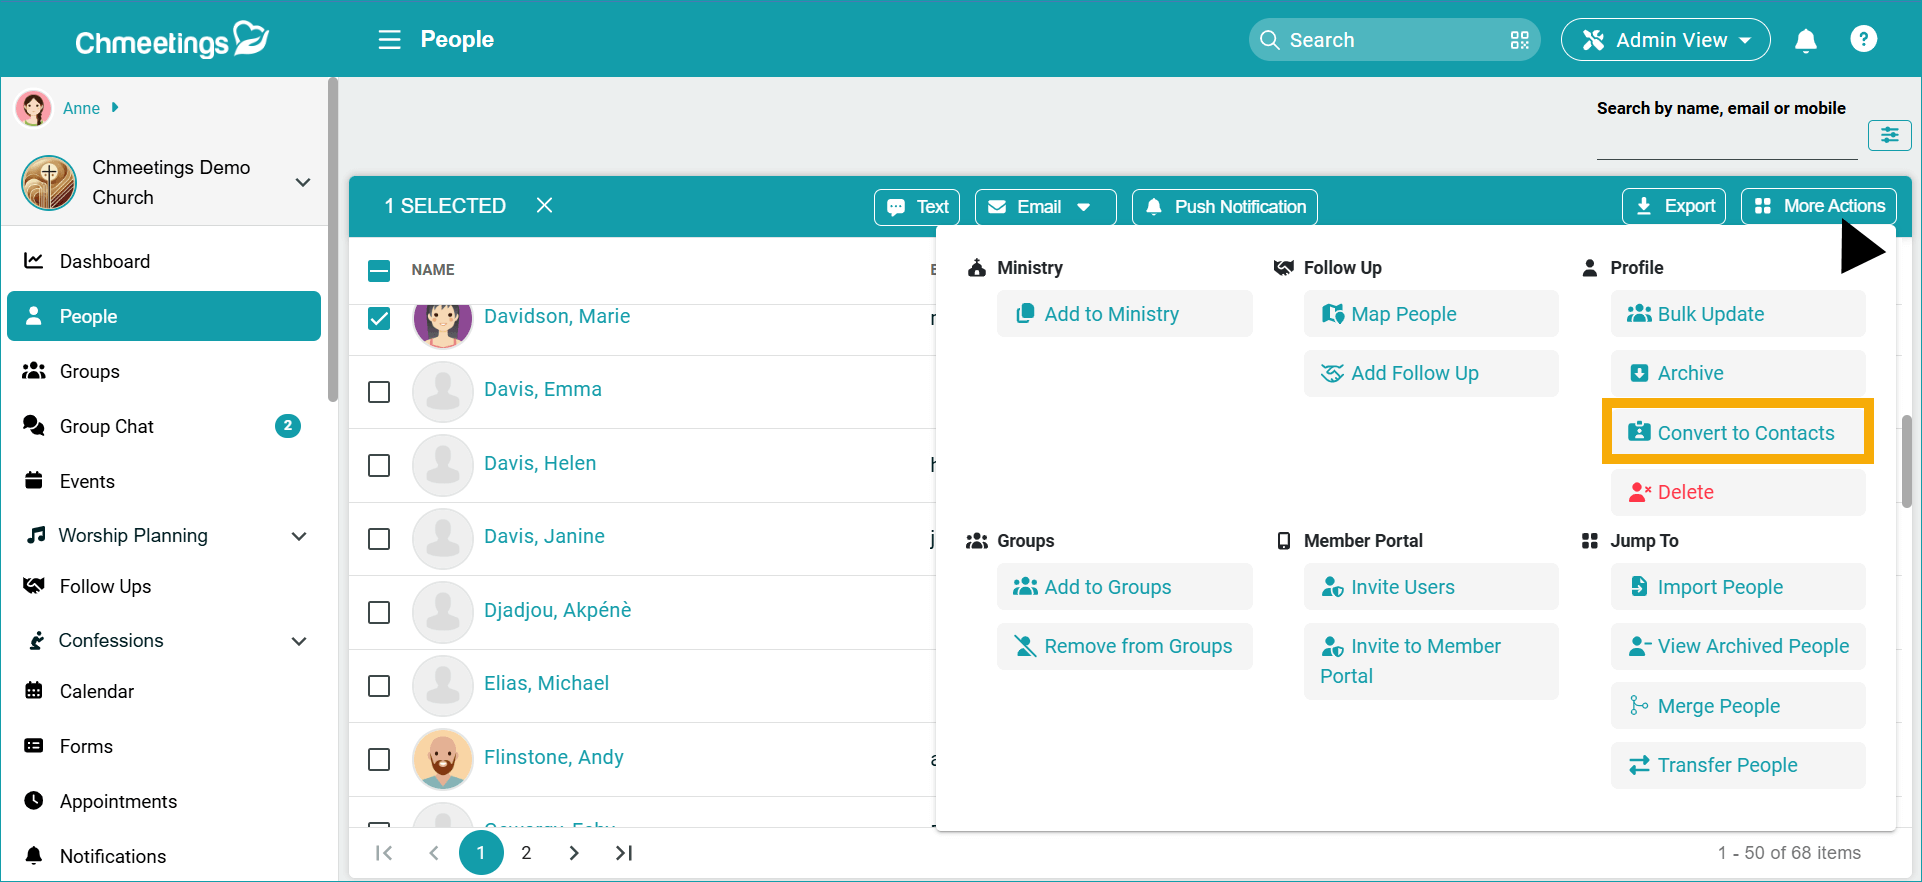Open Group Chat in the sidebar
The image size is (1922, 882).
click(164, 426)
